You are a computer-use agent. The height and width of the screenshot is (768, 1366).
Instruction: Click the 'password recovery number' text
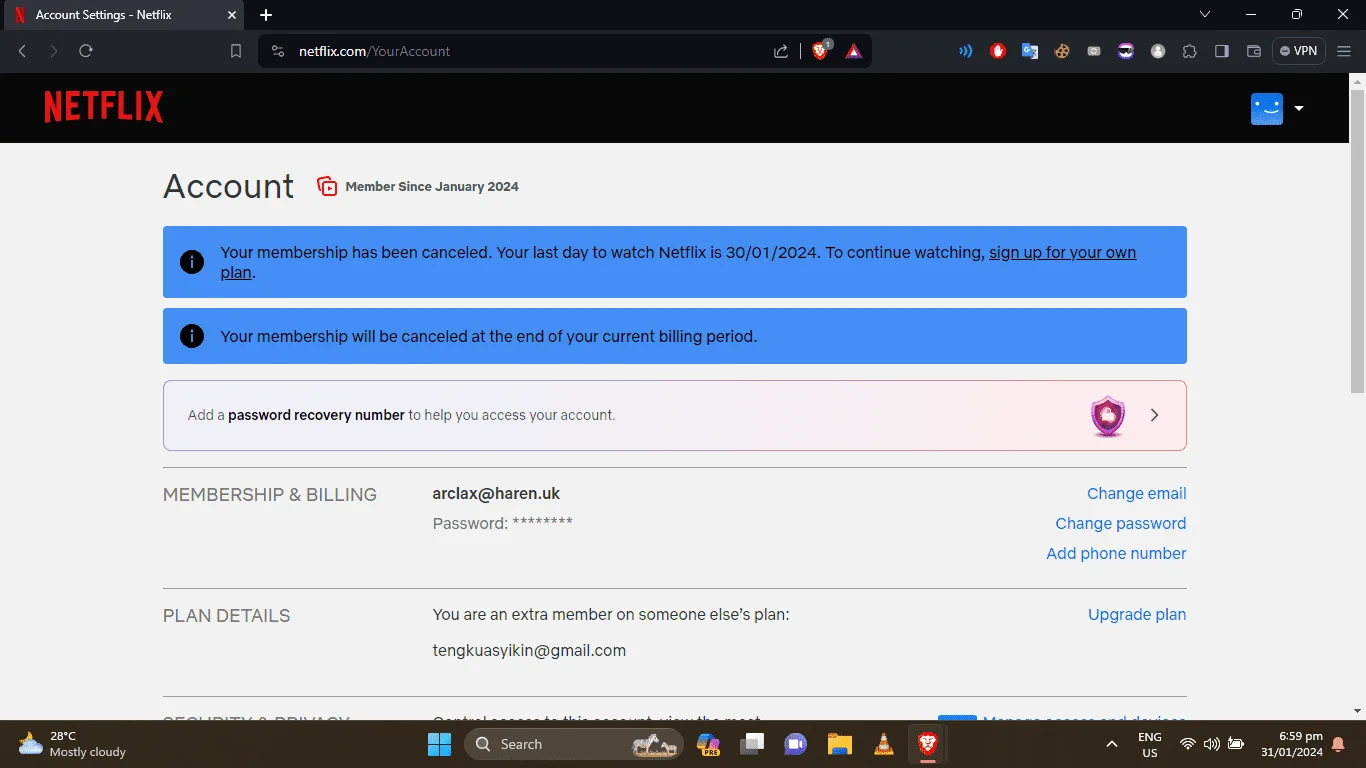pos(316,415)
